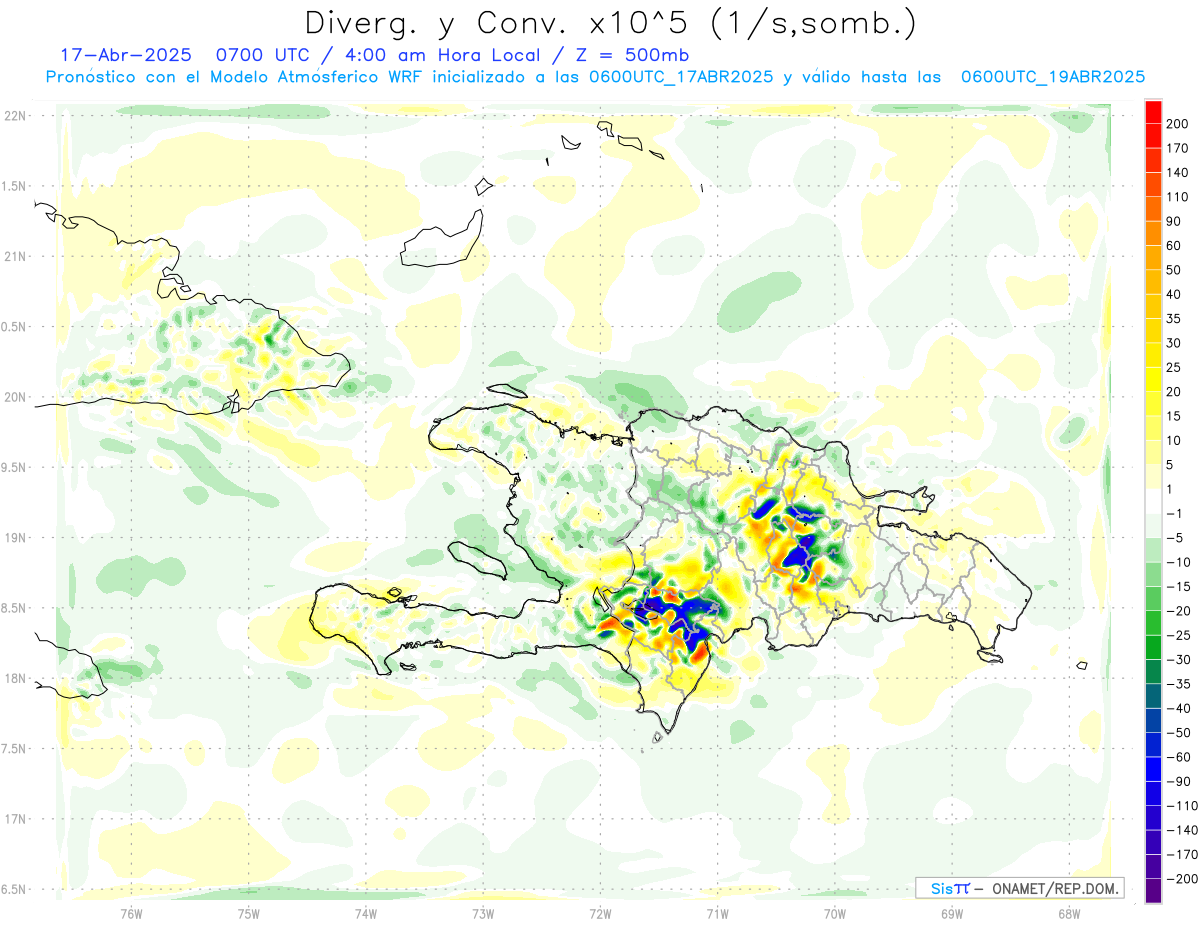1200x927 pixels.
Task: Click the '7.5N' latitude label
Action: [15, 749]
